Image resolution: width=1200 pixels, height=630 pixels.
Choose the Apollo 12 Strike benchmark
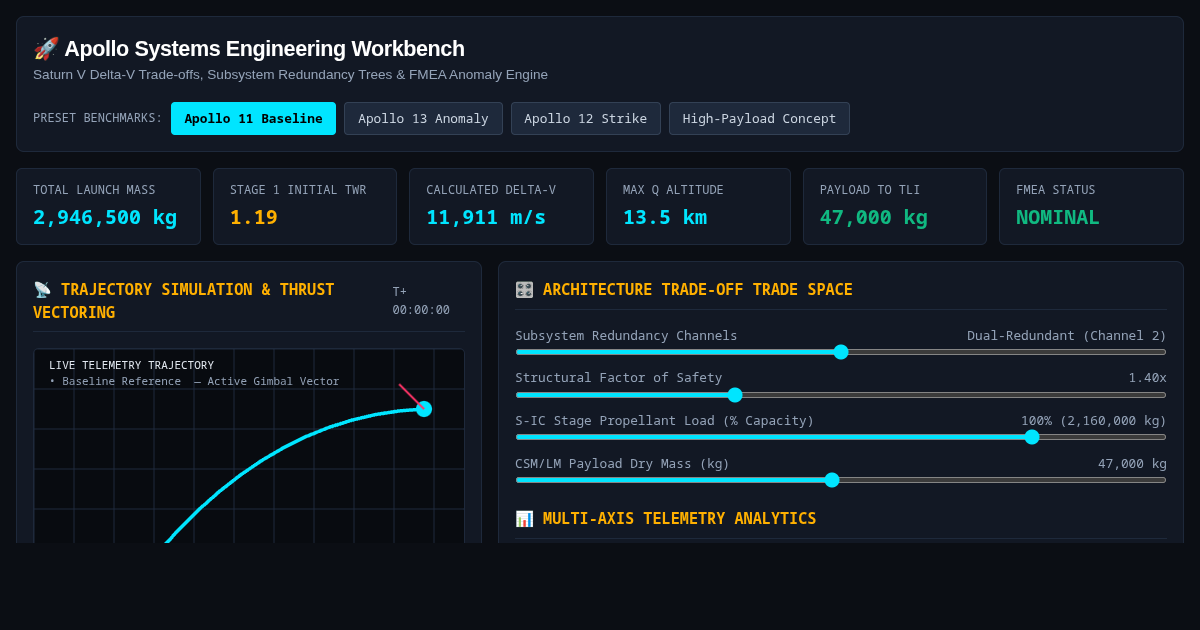(x=585, y=118)
